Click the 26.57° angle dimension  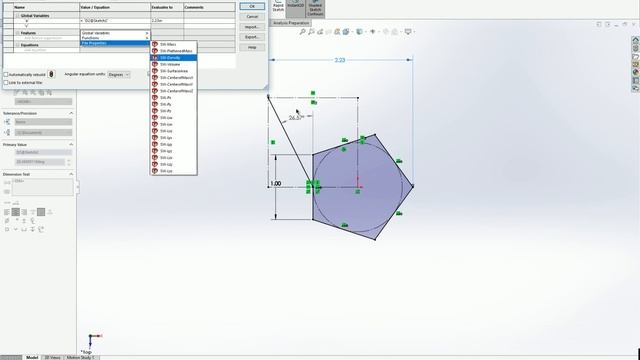click(x=295, y=118)
